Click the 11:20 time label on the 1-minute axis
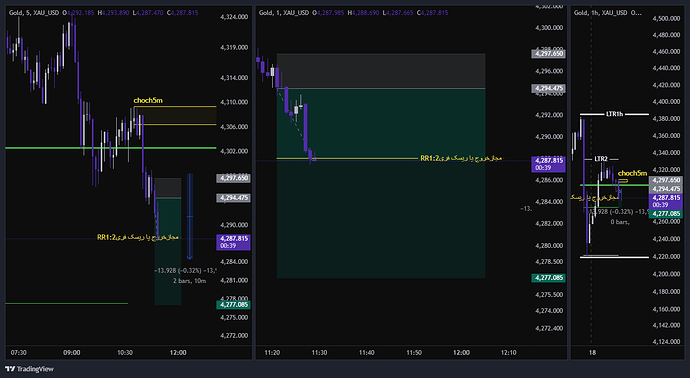This screenshot has width=690, height=378. pos(272,353)
